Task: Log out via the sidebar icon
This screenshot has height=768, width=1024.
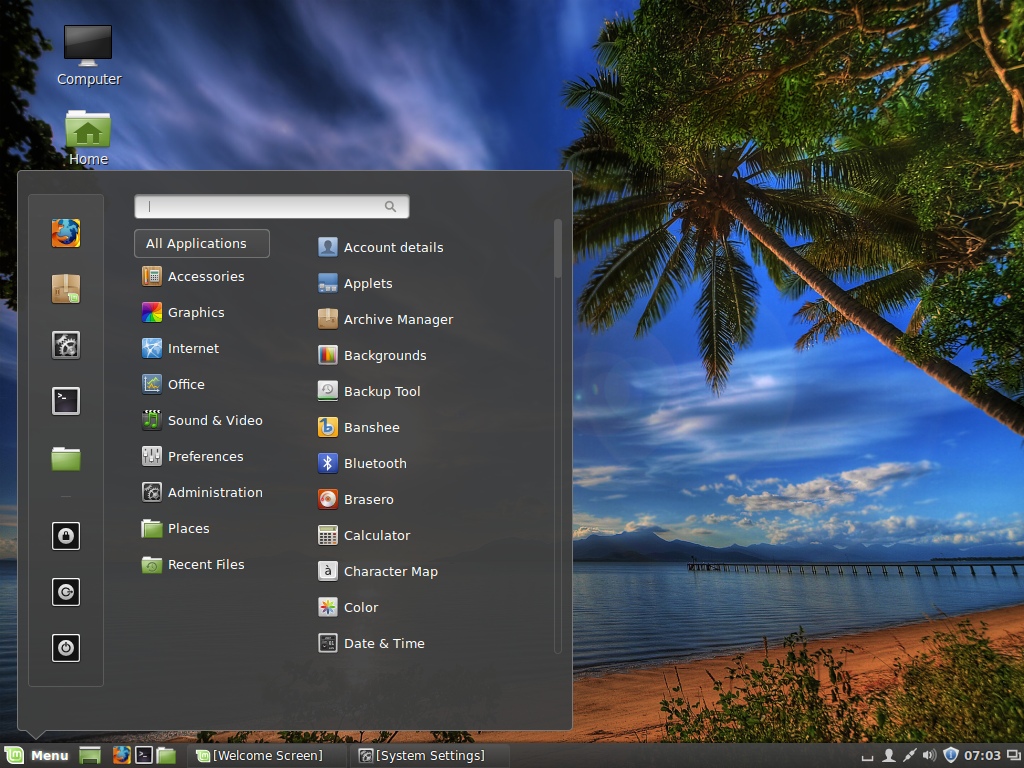Action: (x=65, y=592)
